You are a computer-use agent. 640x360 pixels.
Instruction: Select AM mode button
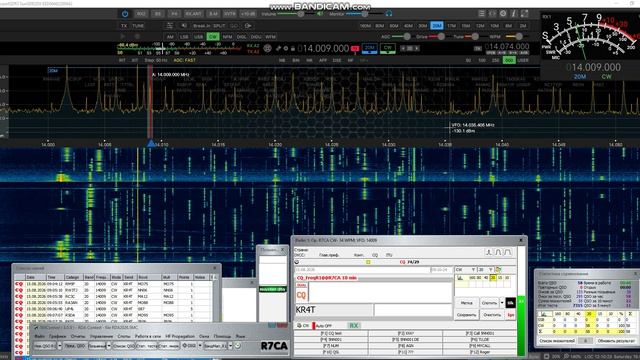tap(170, 37)
